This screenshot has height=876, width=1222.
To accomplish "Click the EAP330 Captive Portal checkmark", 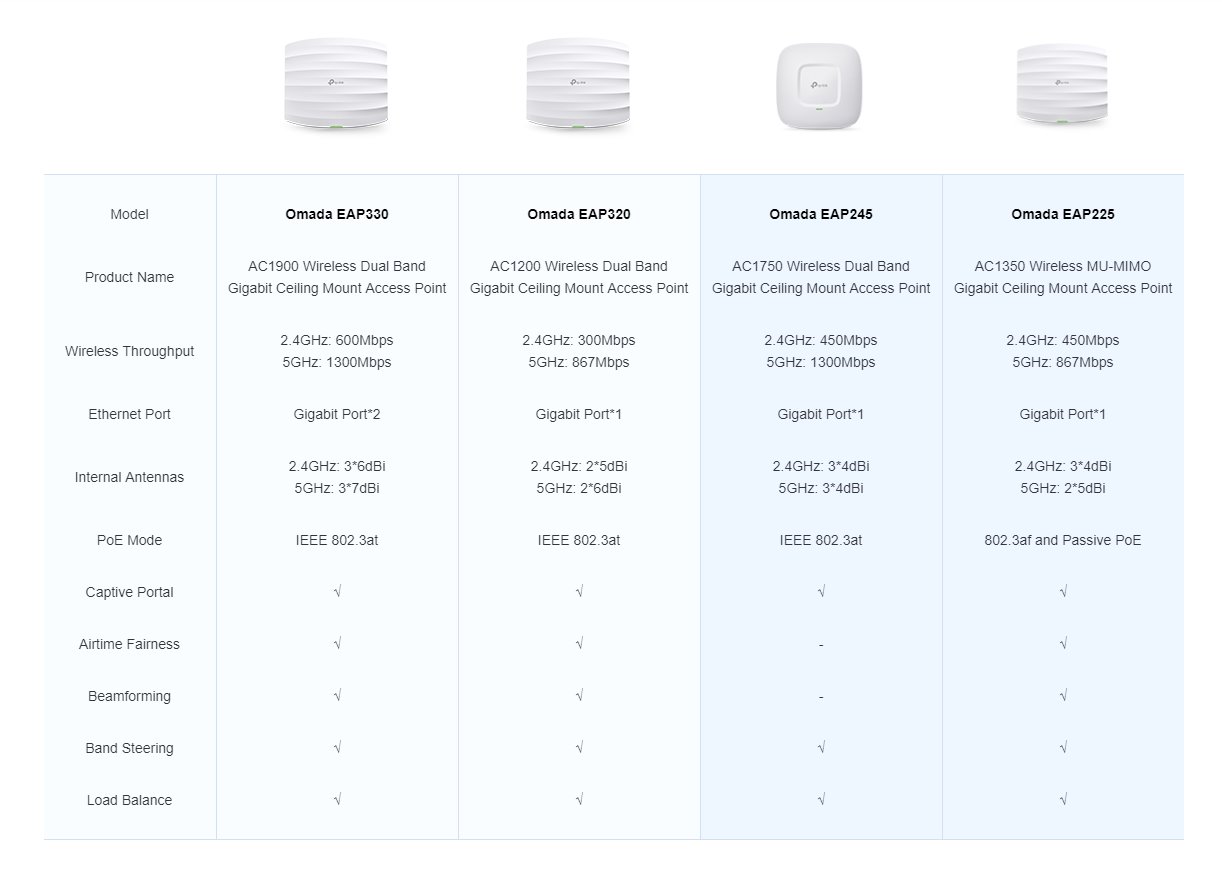I will pos(337,592).
